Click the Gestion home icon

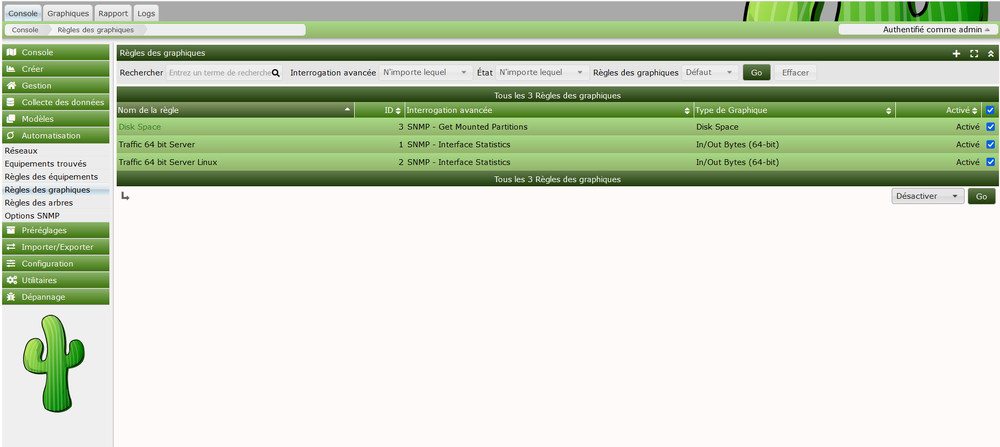pyautogui.click(x=11, y=85)
